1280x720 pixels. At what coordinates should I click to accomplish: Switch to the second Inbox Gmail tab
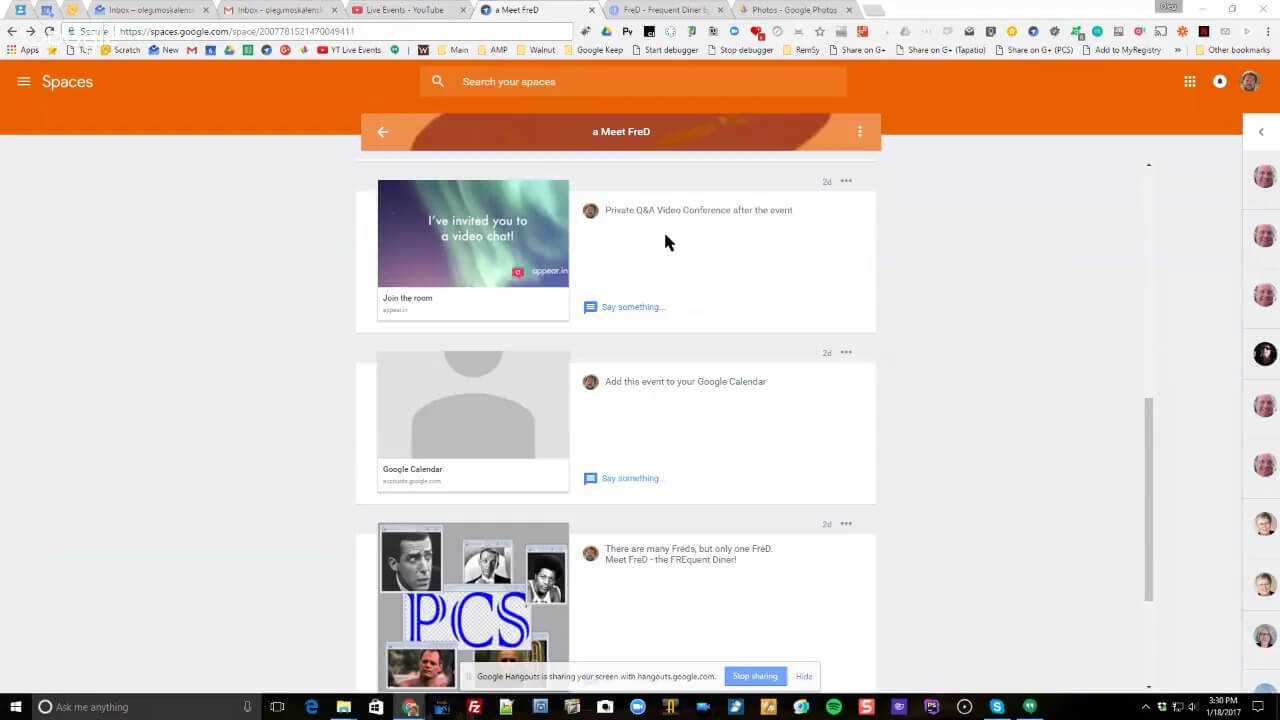(280, 10)
